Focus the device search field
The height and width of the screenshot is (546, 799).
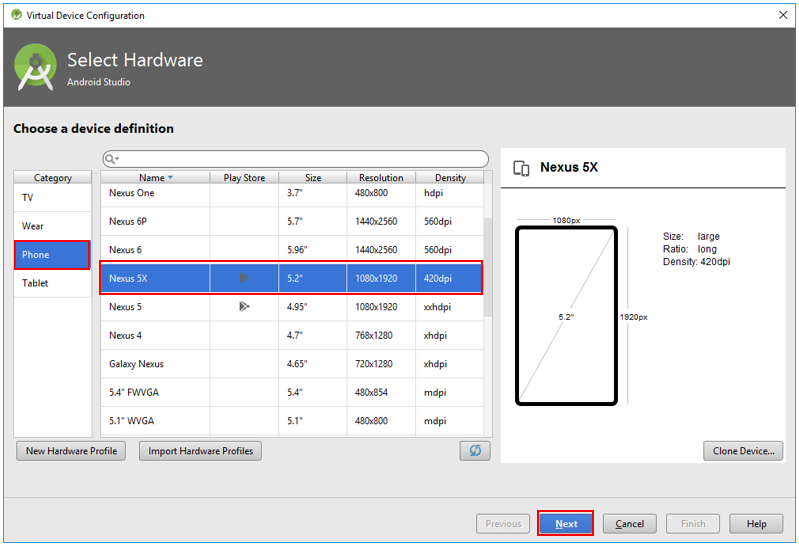(x=296, y=159)
